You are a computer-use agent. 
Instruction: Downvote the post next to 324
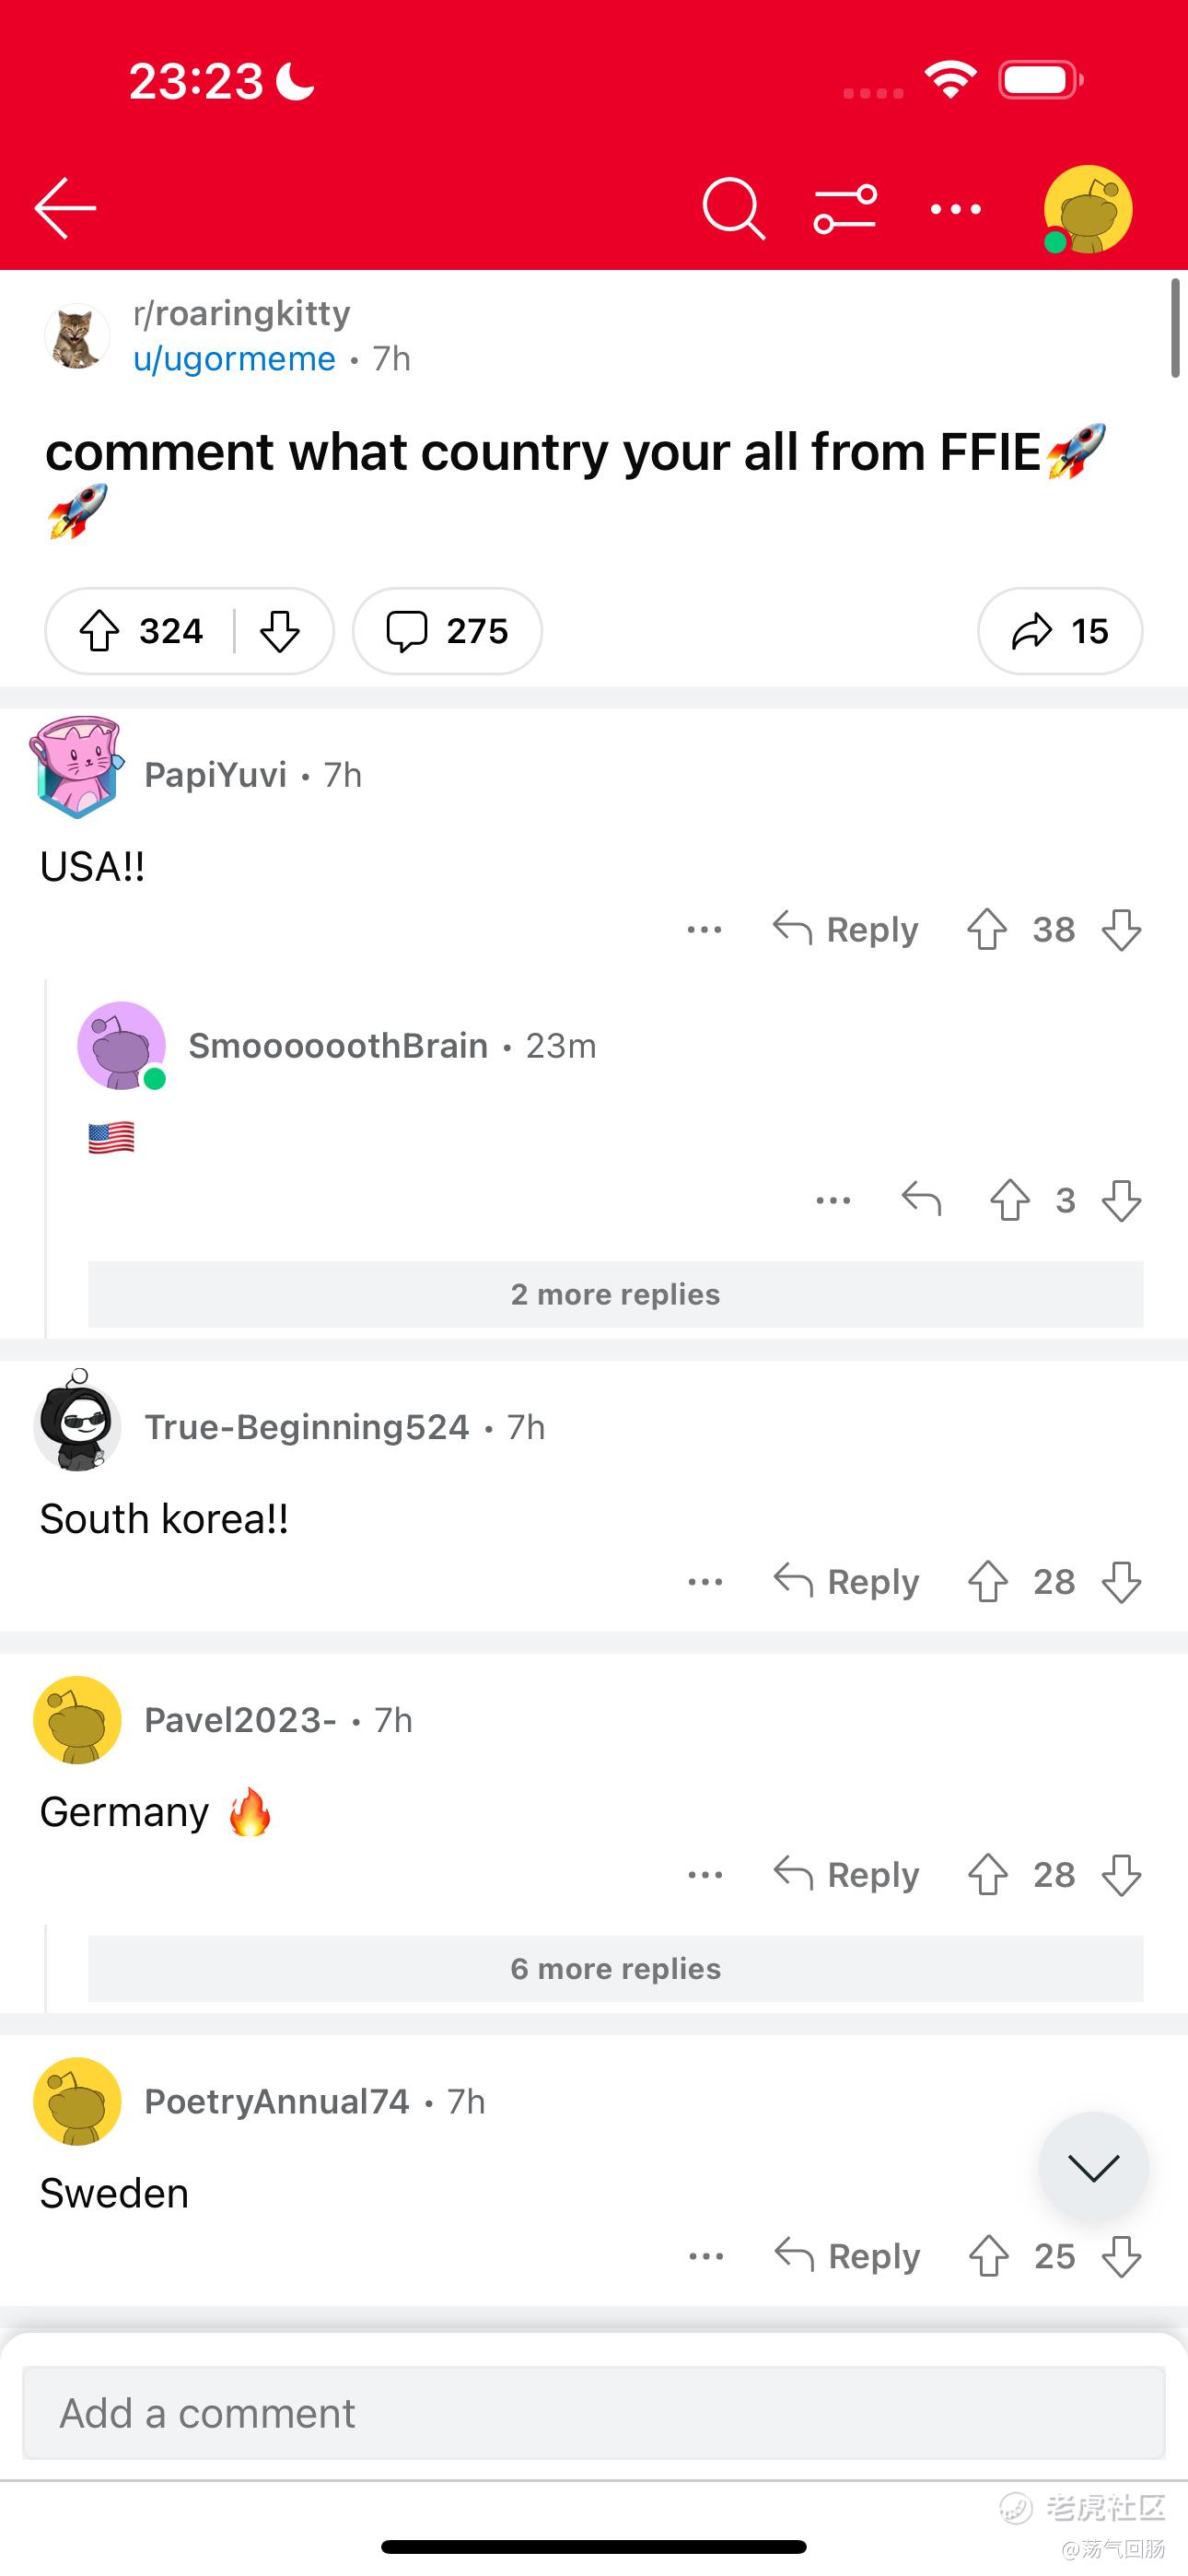[280, 631]
